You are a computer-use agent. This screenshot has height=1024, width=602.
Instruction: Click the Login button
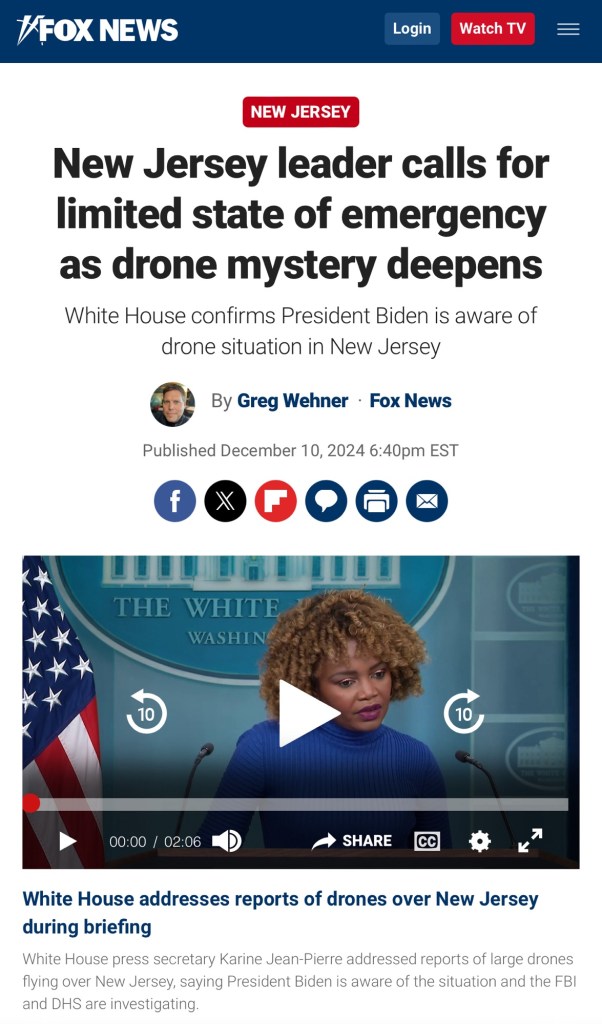[x=412, y=29]
